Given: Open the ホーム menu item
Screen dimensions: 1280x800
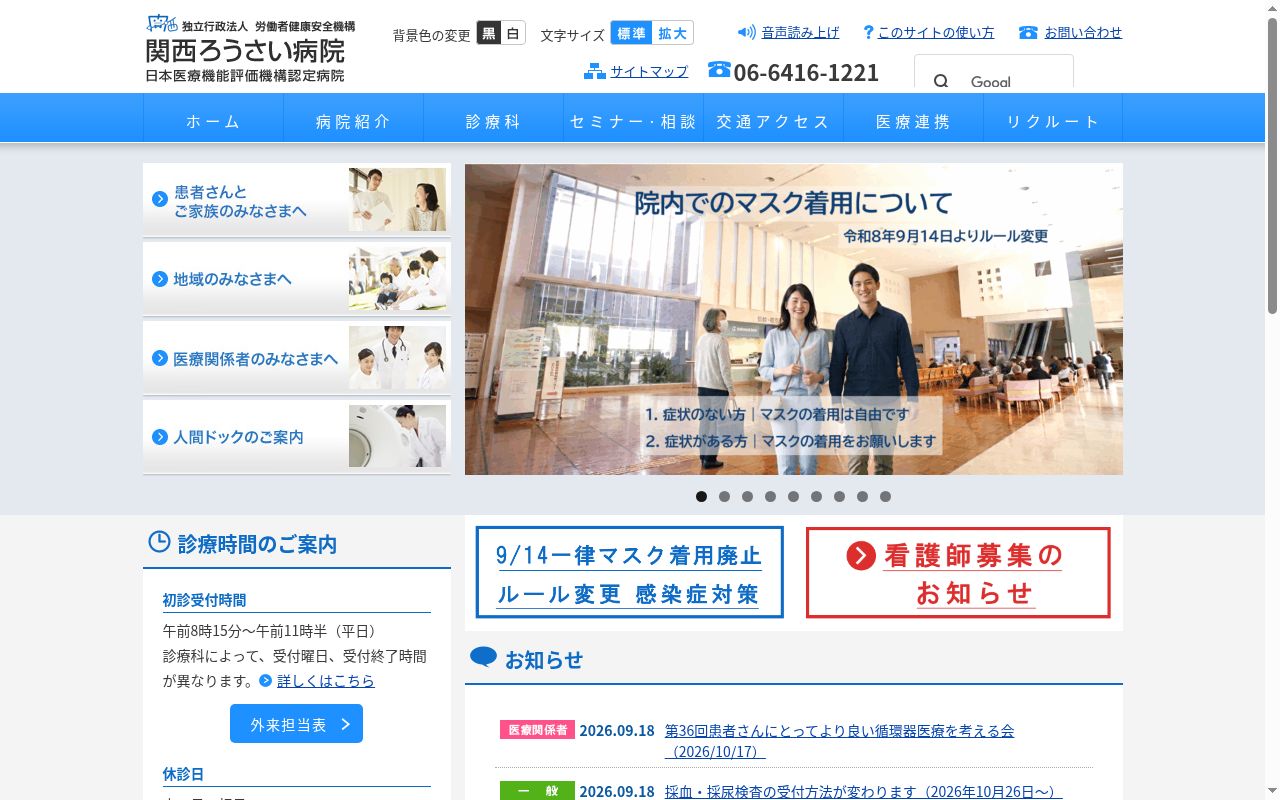Looking at the screenshot, I should coord(213,118).
